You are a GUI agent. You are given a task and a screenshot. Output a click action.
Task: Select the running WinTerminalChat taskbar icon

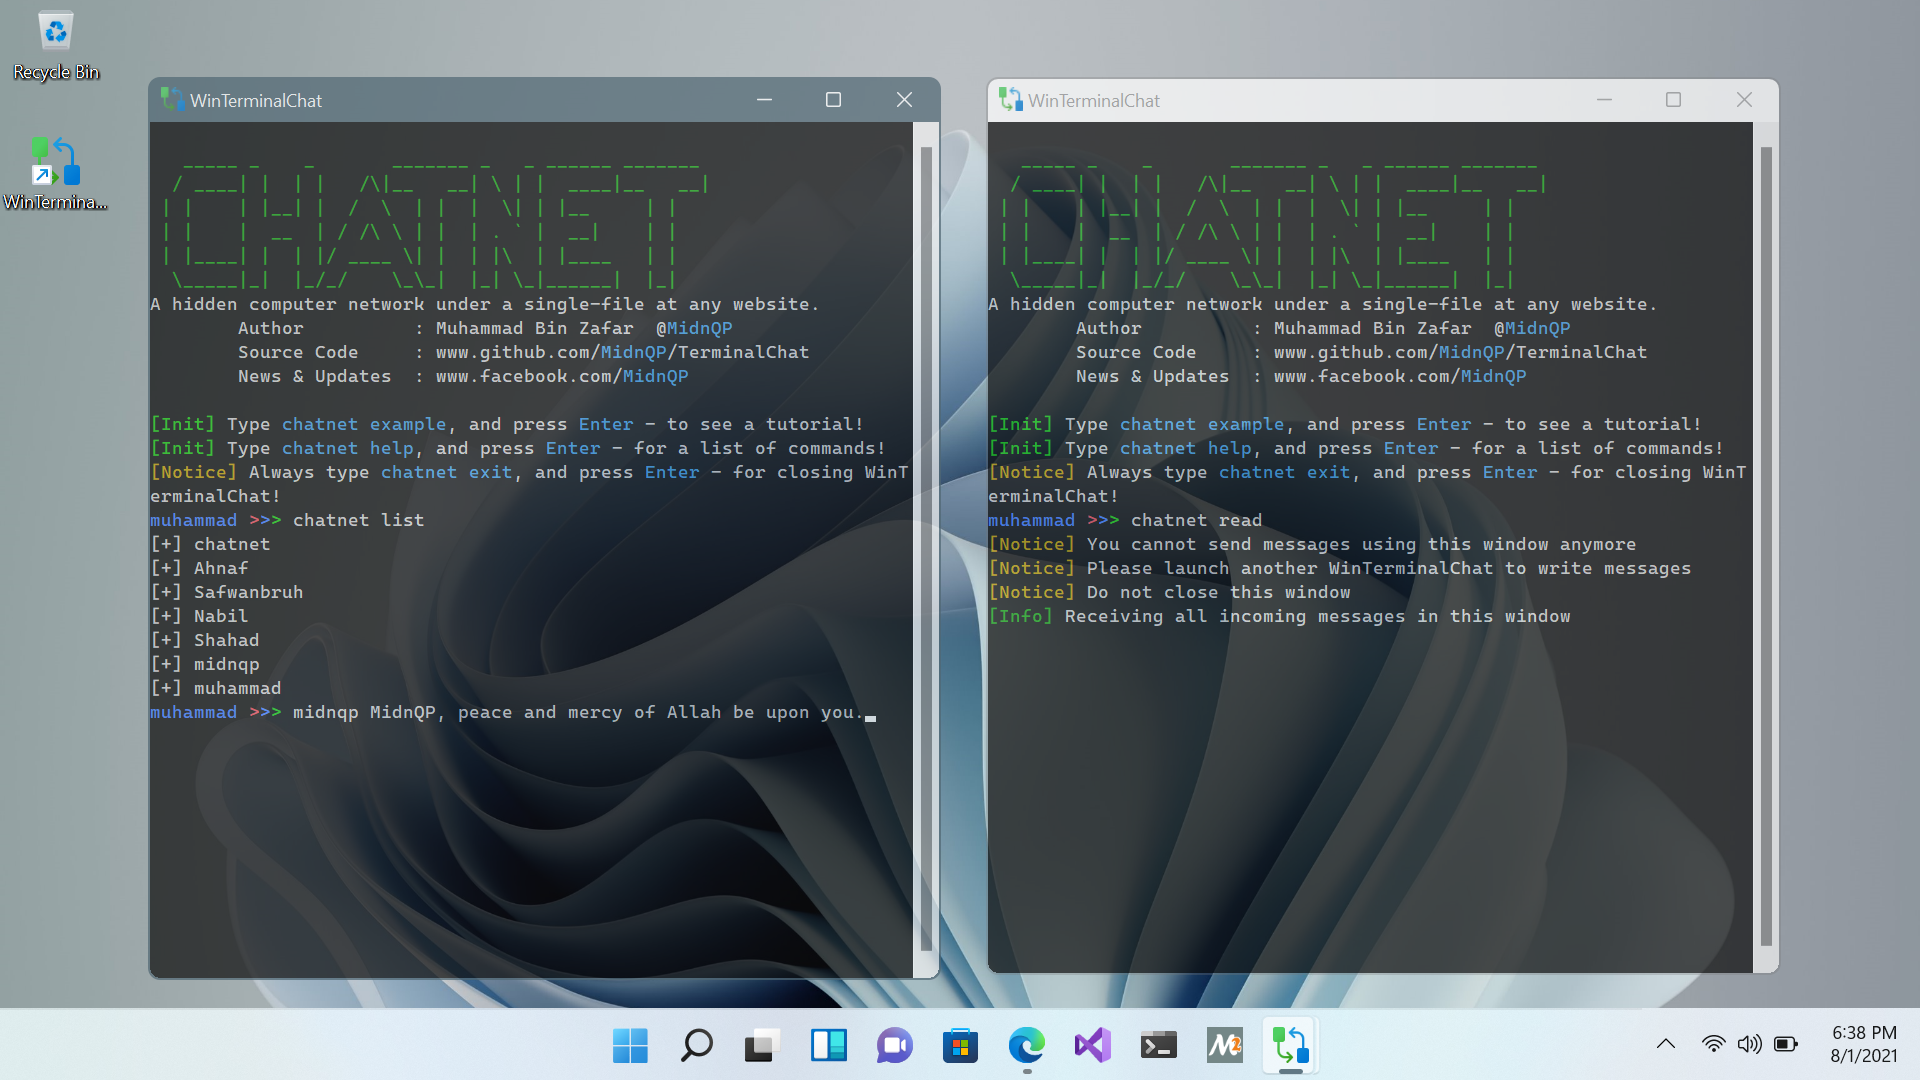coord(1290,1045)
